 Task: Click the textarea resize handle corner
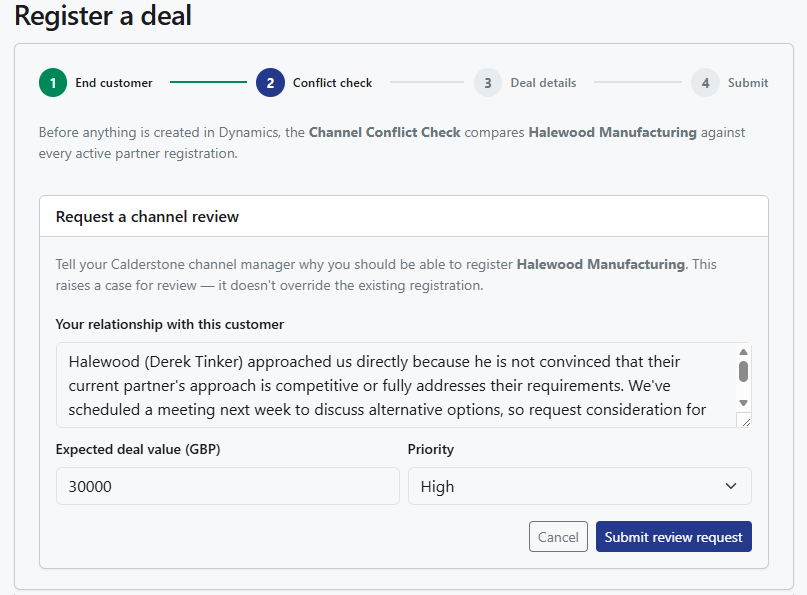click(x=746, y=422)
